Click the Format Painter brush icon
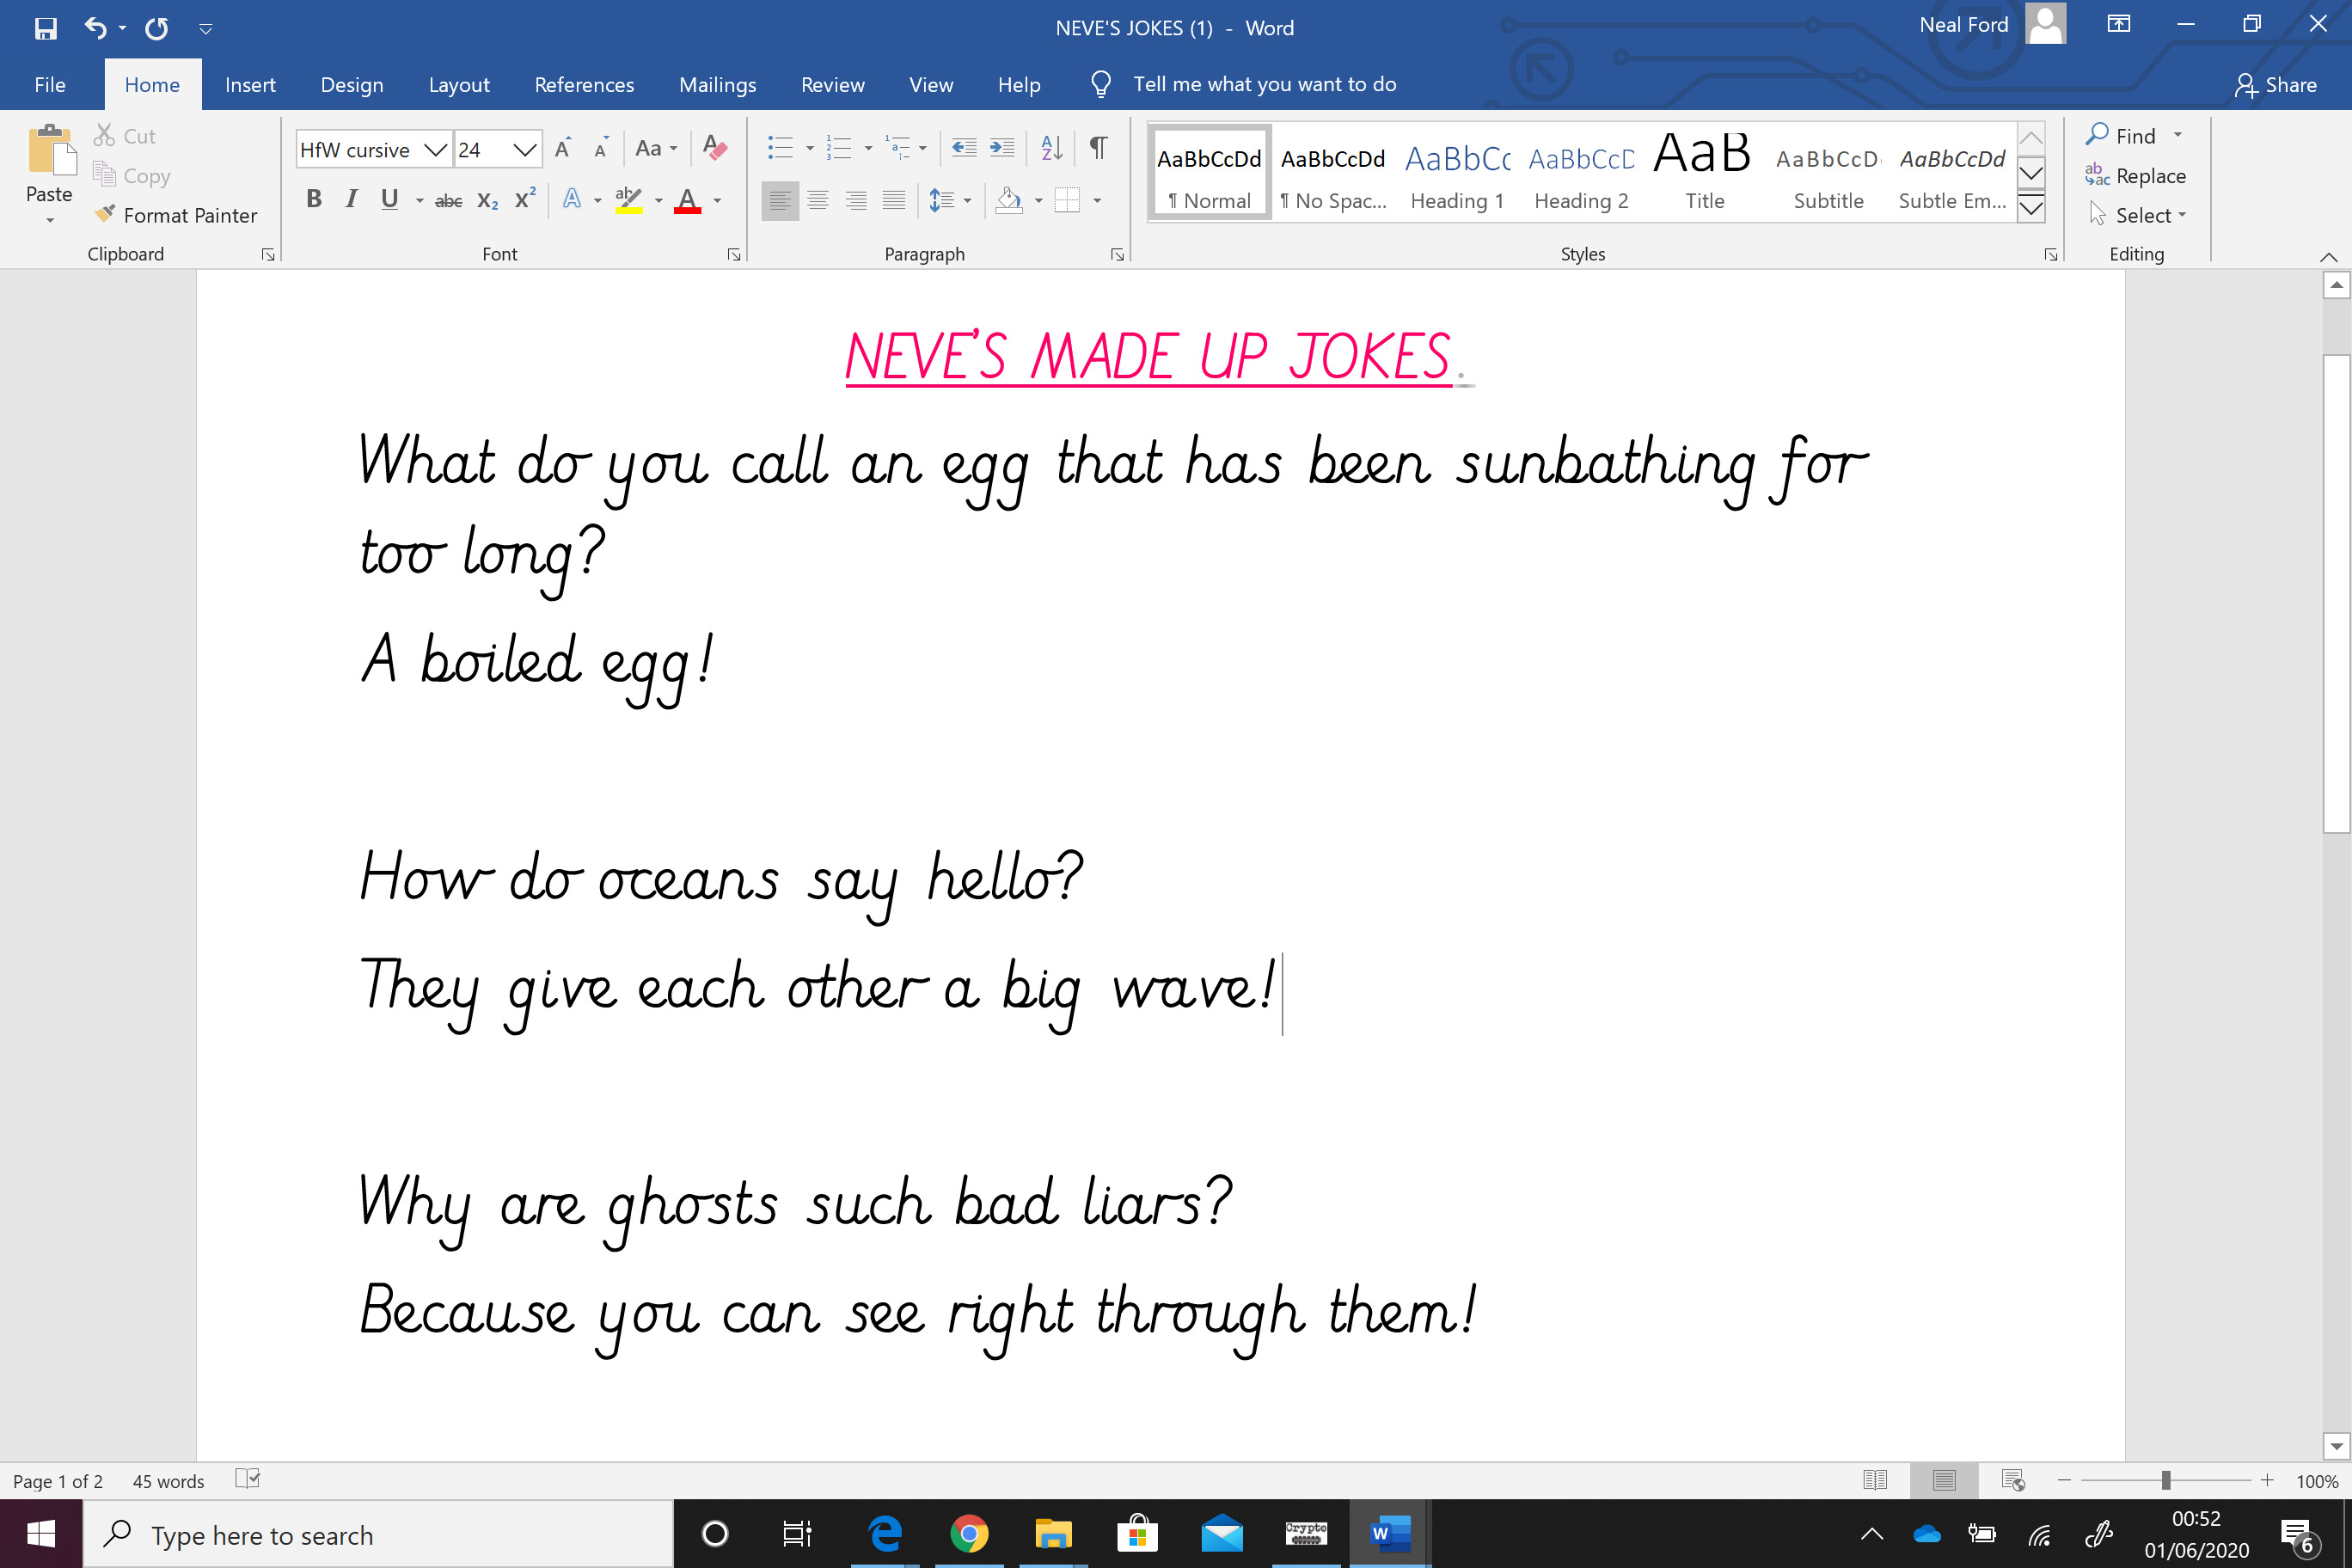Viewport: 2352px width, 1568px height. (x=105, y=214)
